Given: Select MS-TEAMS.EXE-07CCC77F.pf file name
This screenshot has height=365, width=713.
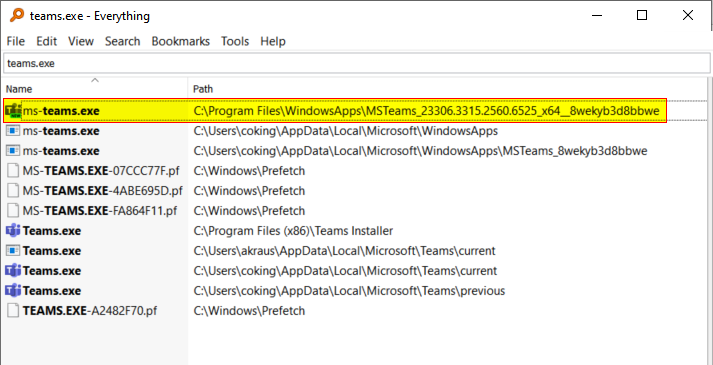Looking at the screenshot, I should [x=101, y=171].
